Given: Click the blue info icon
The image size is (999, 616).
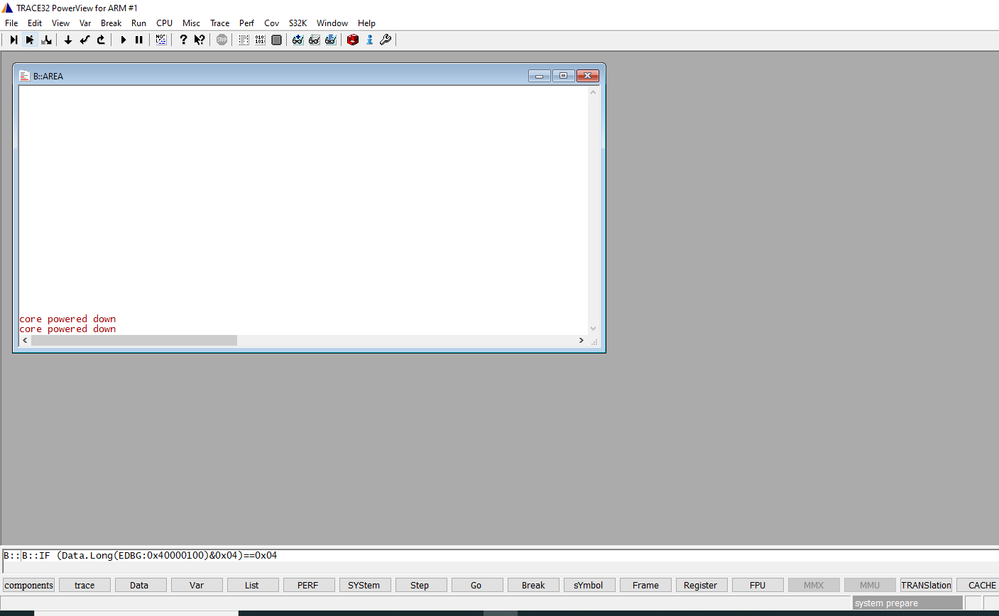Looking at the screenshot, I should (x=369, y=39).
